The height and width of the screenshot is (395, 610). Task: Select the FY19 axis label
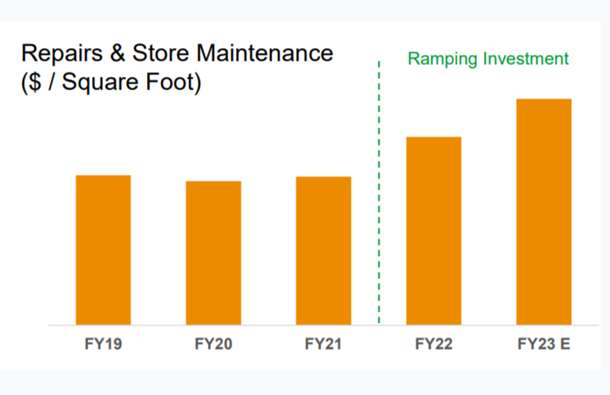103,344
